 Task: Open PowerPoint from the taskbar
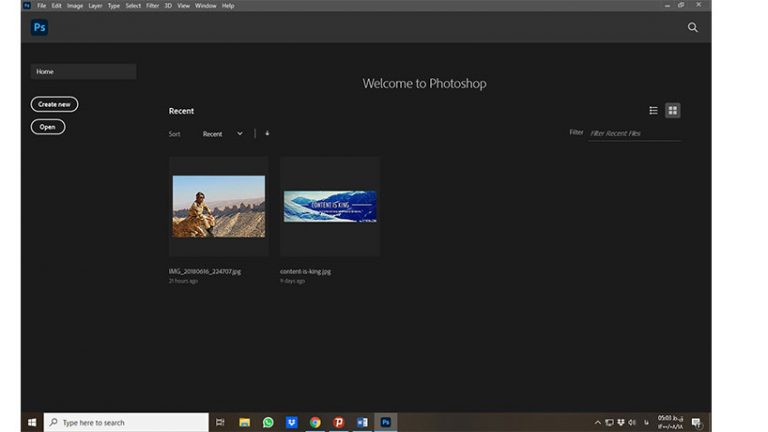pos(338,422)
